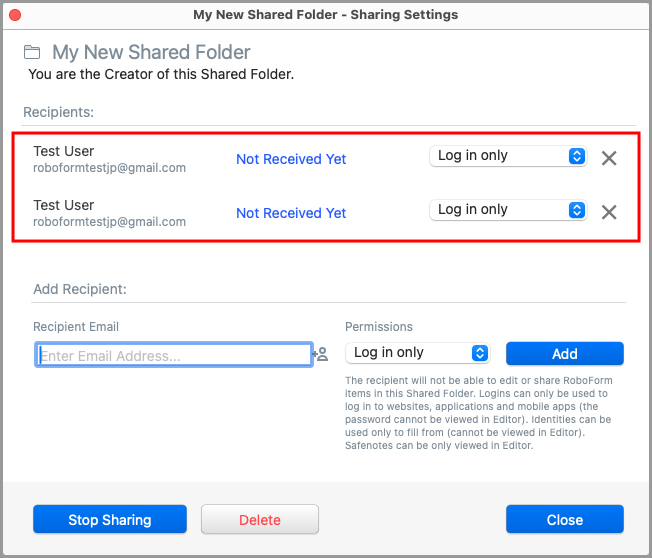The width and height of the screenshot is (652, 558).
Task: Click the folder icon next to the folder title
Action: tap(32, 52)
